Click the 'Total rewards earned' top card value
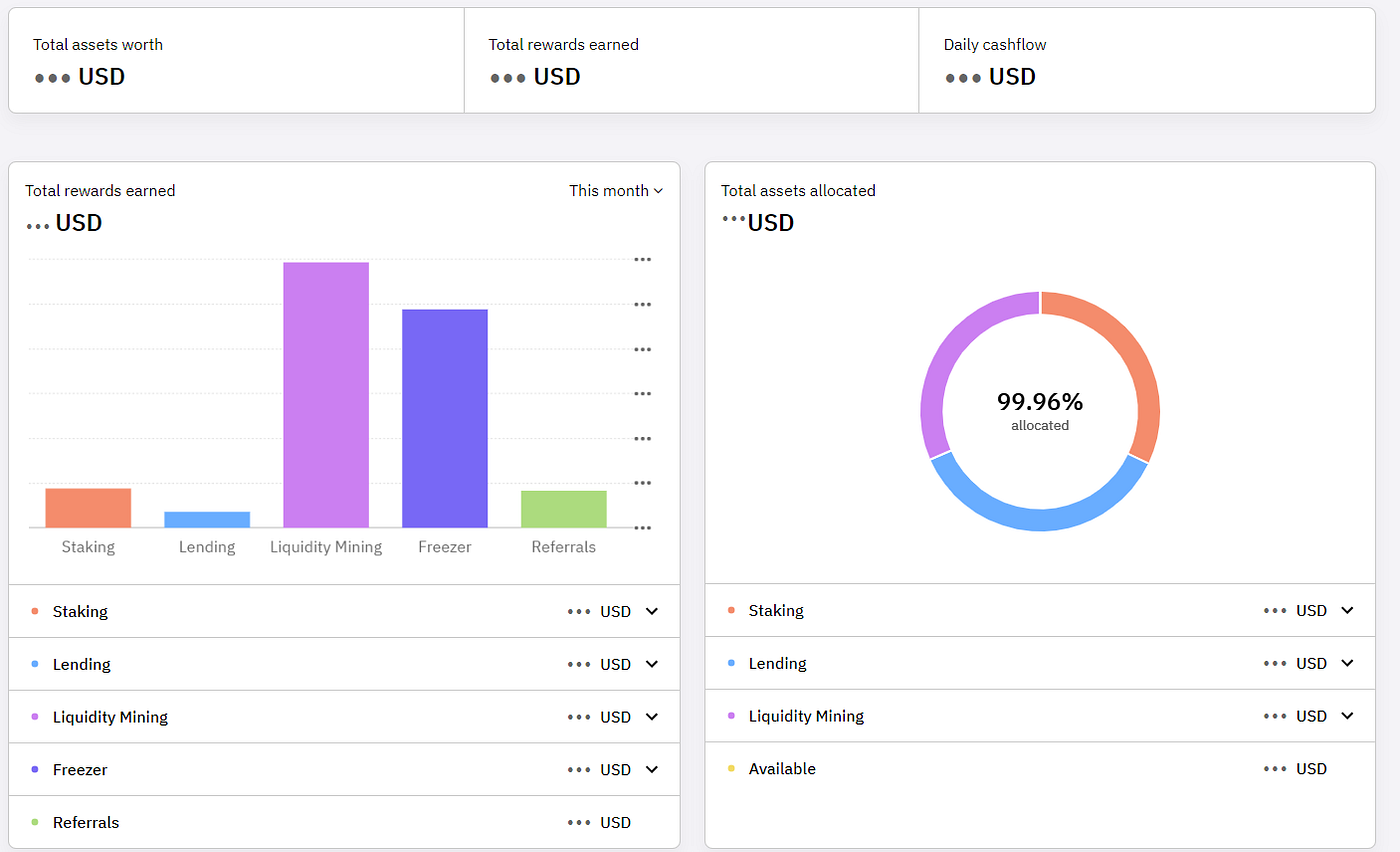1400x852 pixels. pyautogui.click(x=535, y=77)
